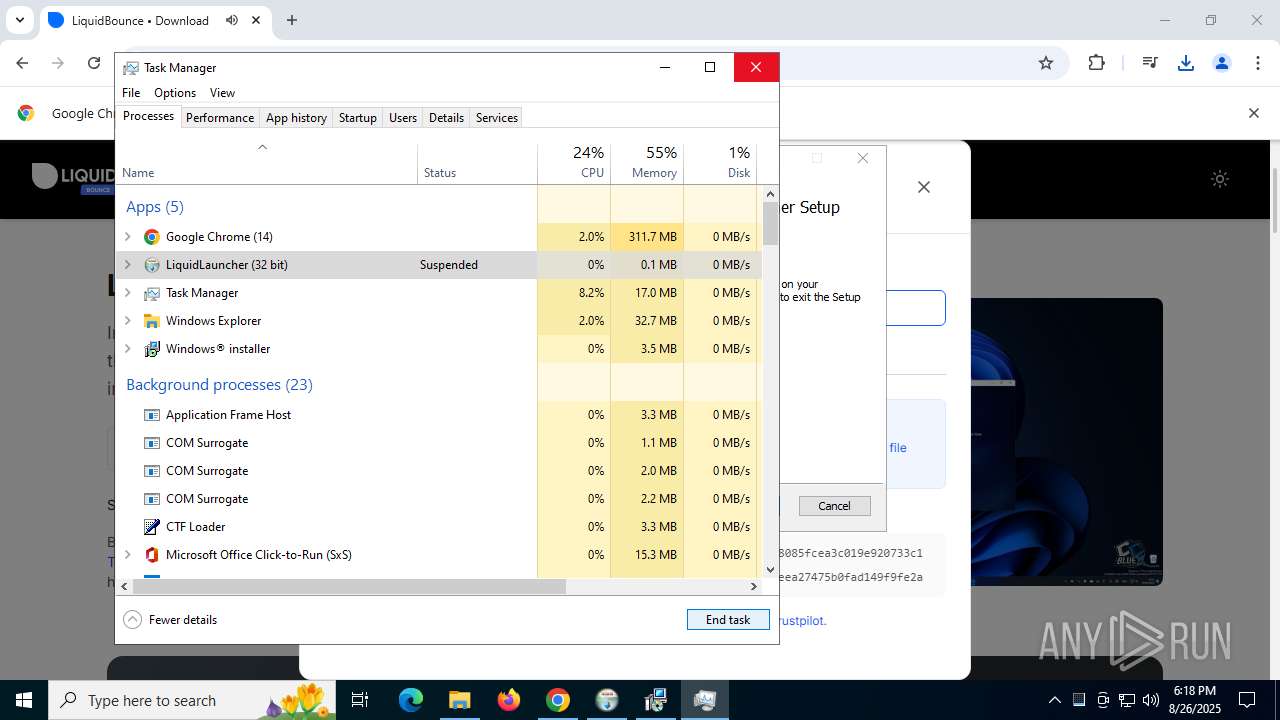The width and height of the screenshot is (1280, 720).
Task: Open the Windows Start menu
Action: 24,700
